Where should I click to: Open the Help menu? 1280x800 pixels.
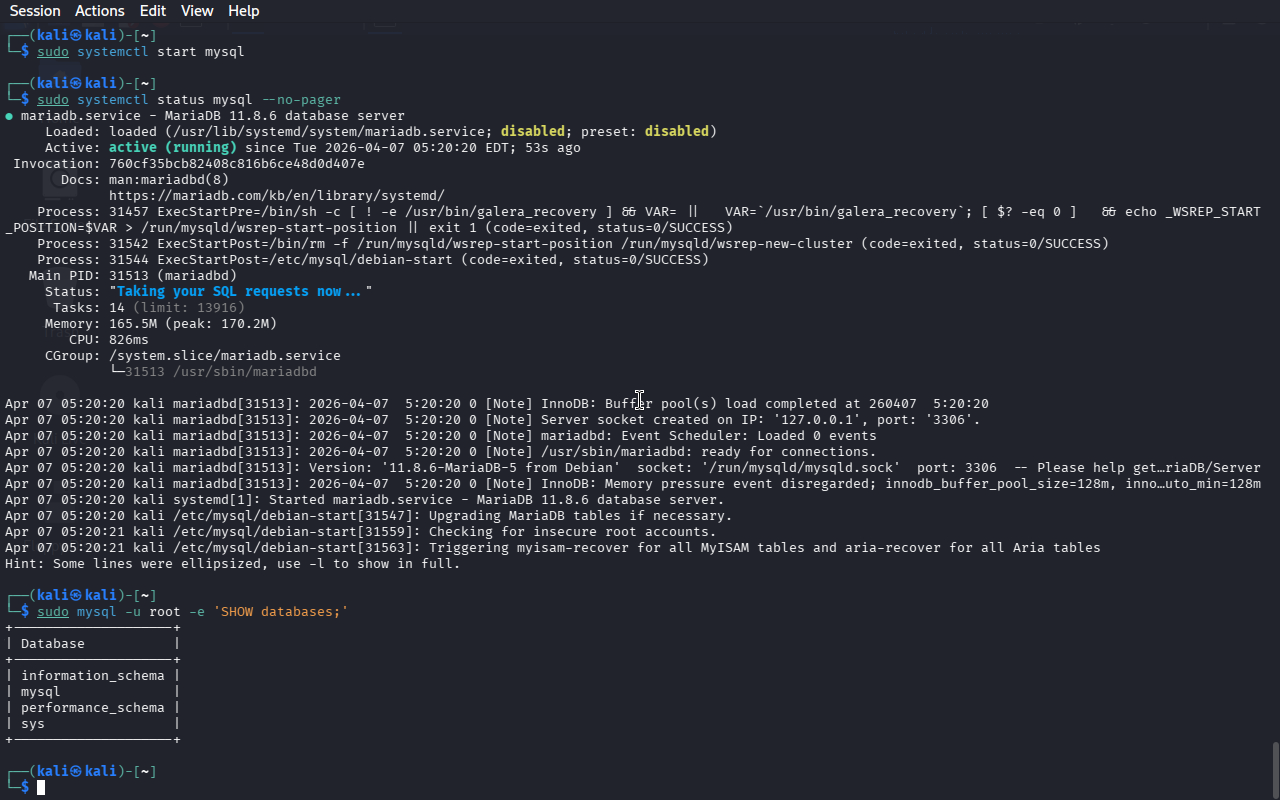(243, 11)
